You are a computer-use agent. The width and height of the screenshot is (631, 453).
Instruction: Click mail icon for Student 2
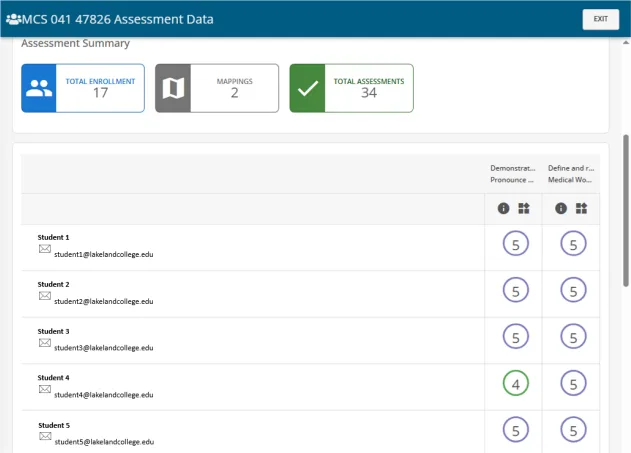[45, 296]
